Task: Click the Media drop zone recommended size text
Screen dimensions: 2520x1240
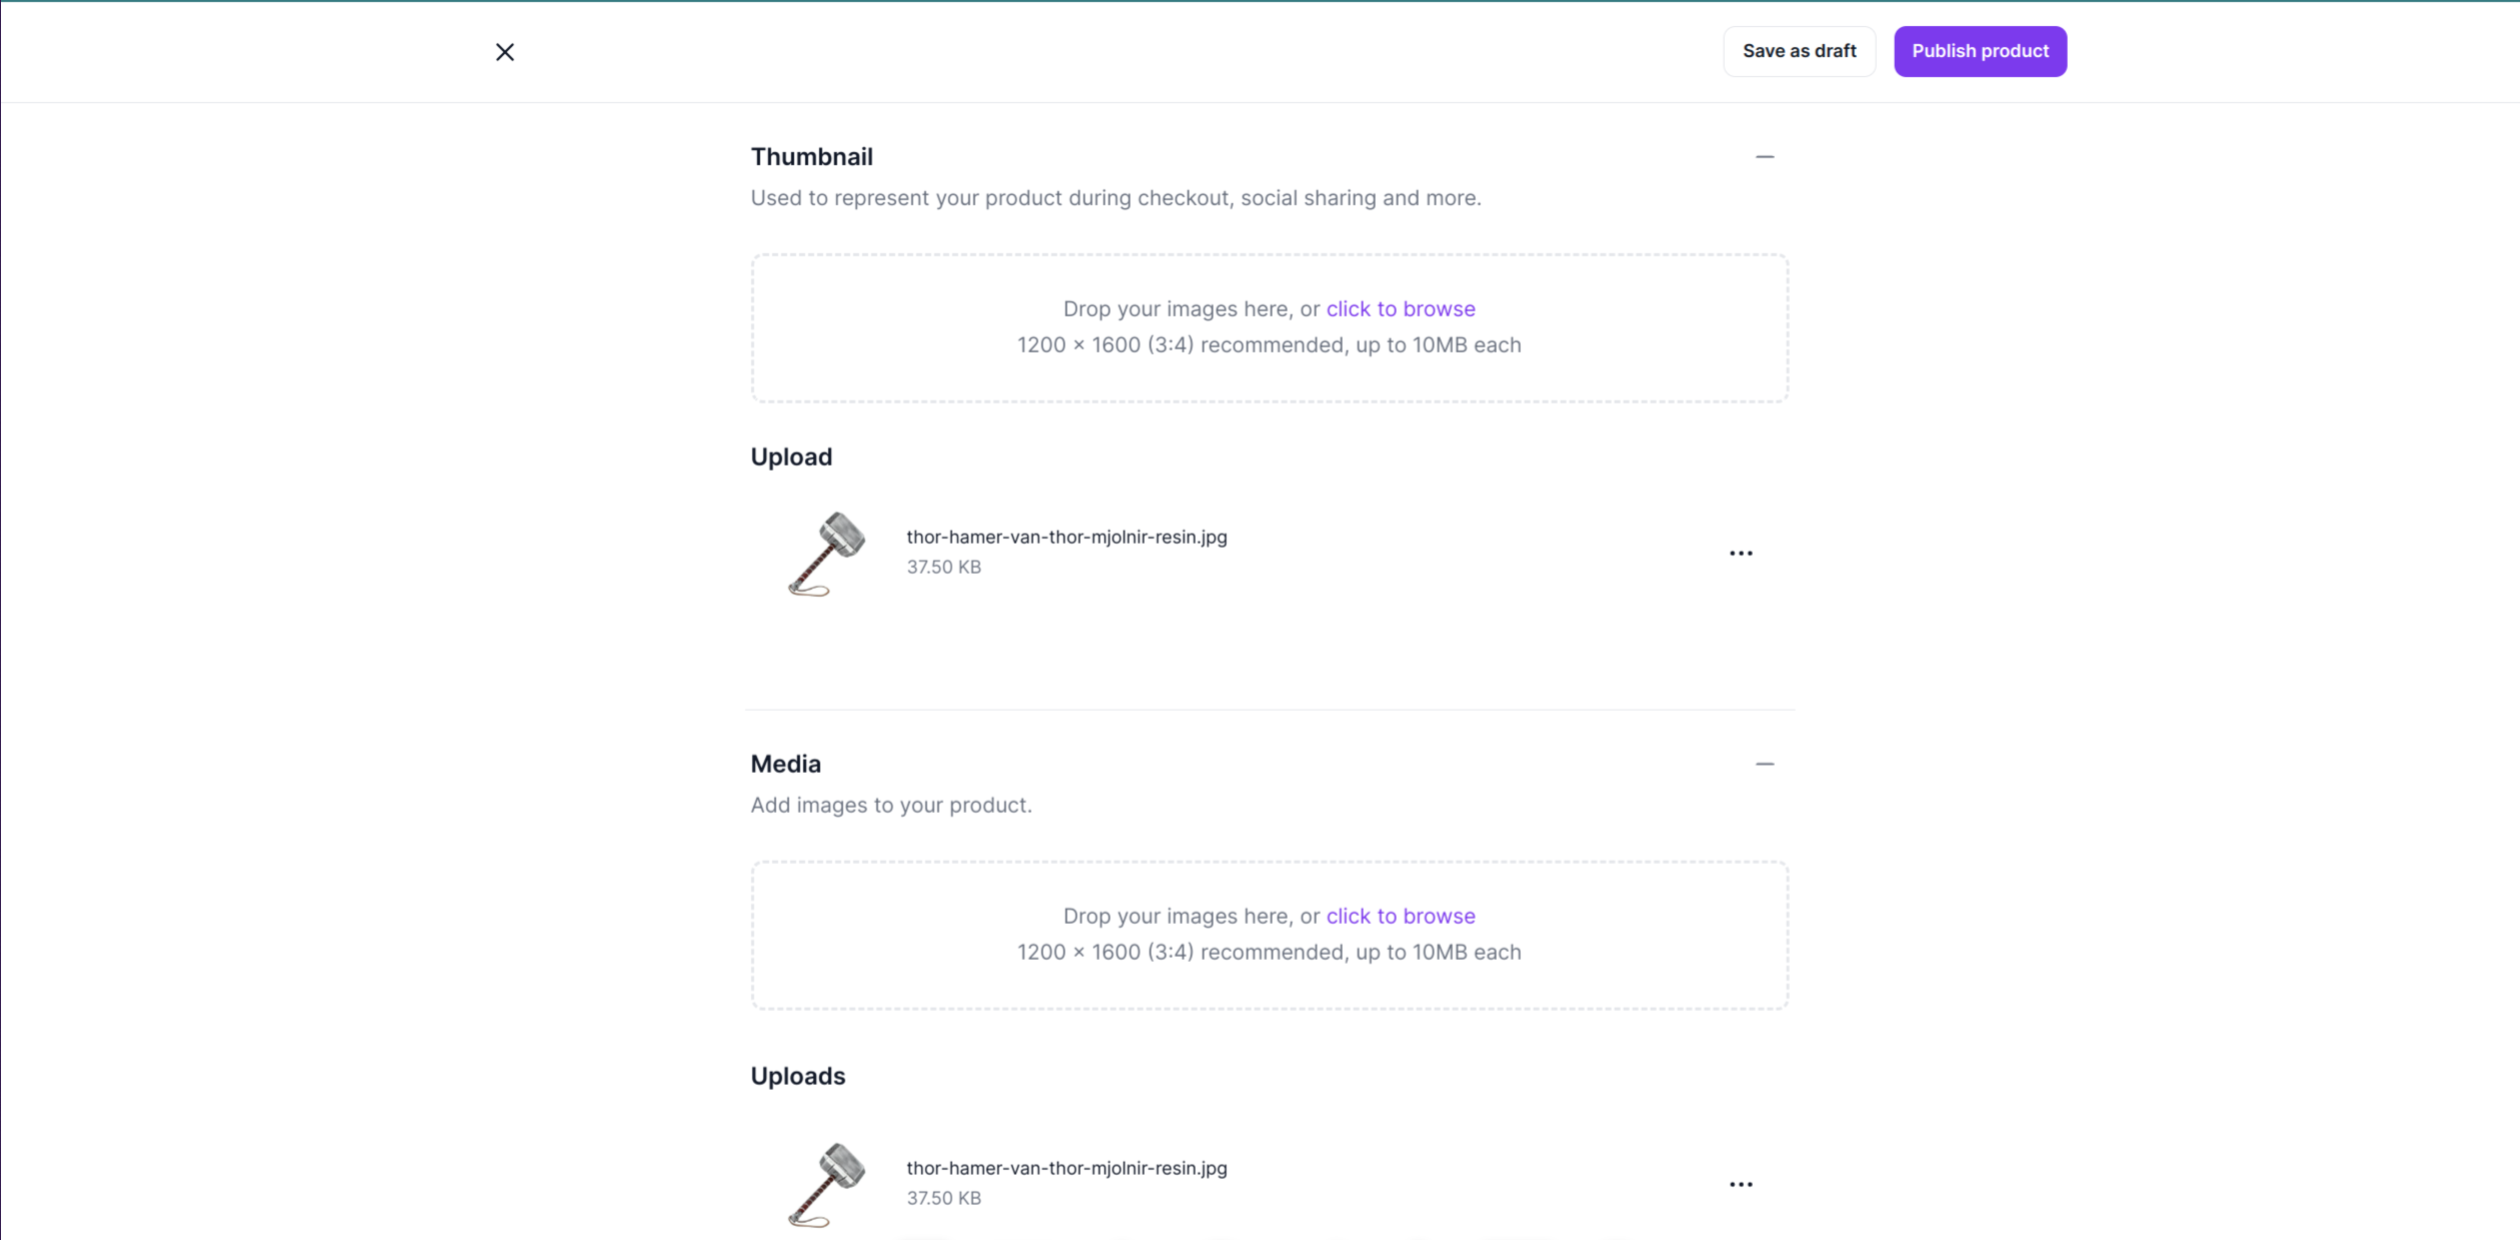Action: coord(1269,952)
